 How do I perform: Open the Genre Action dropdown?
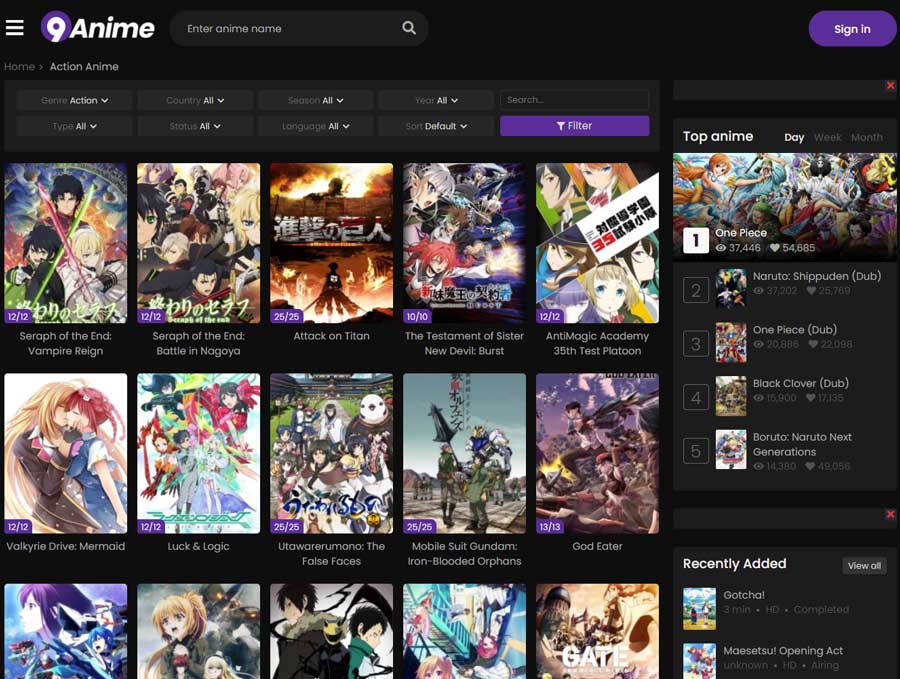74,100
